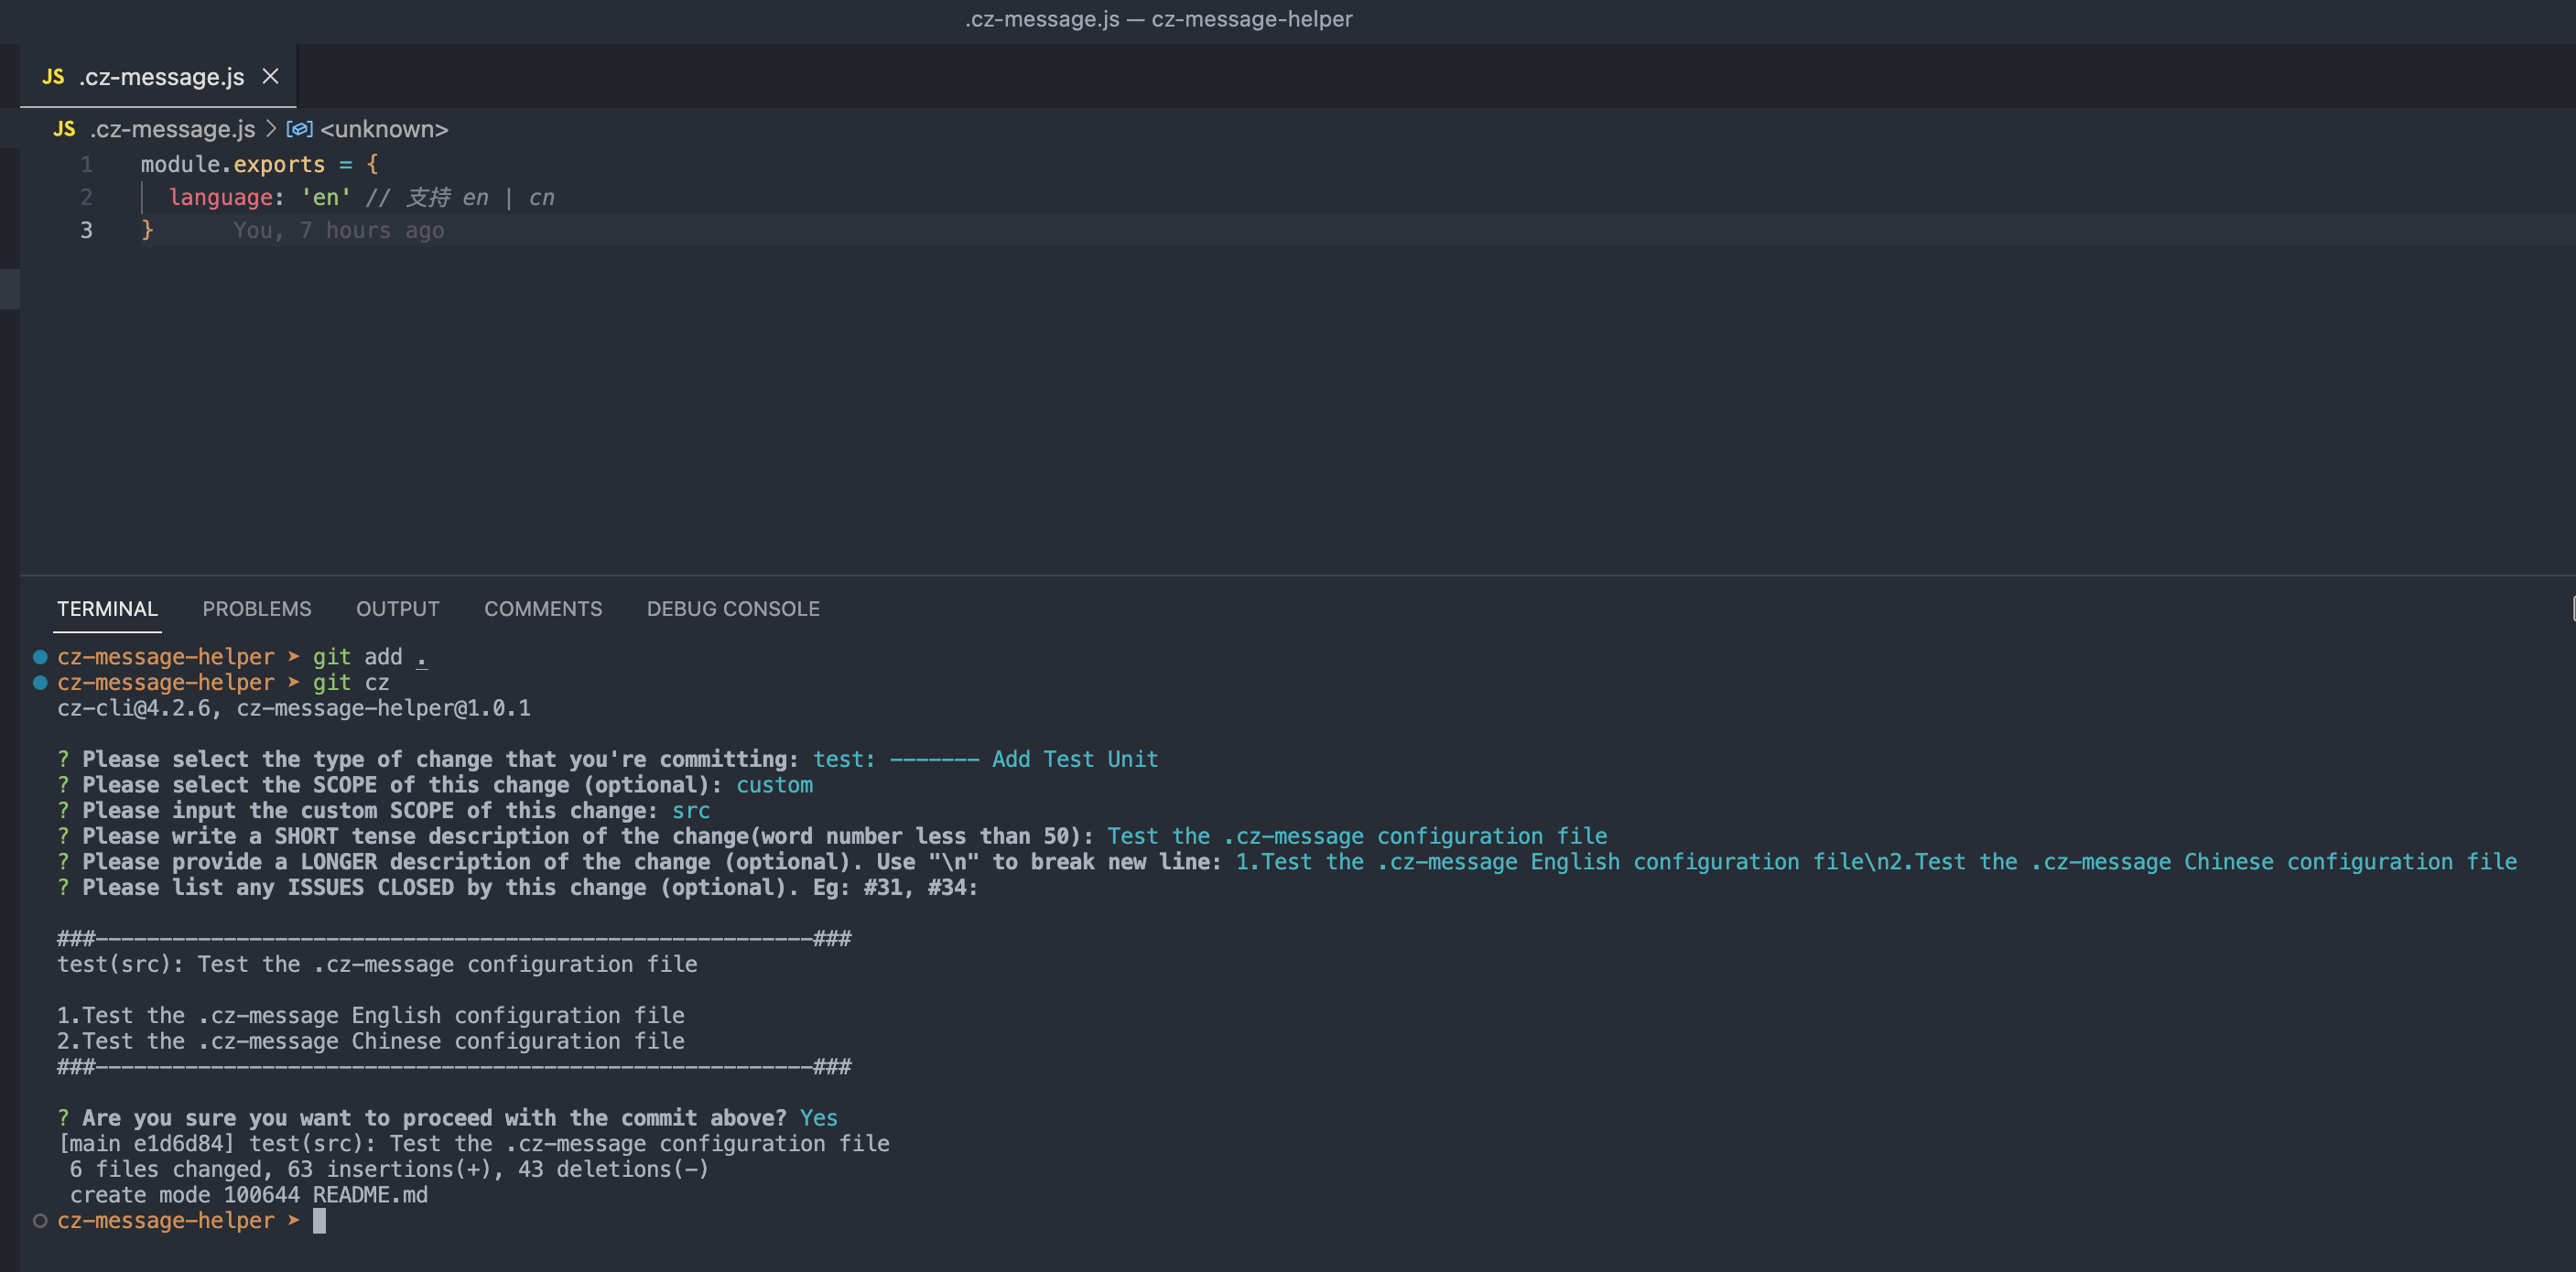Click the 'You, 7 hours ago' blame annotation
The height and width of the screenshot is (1272, 2576).
[338, 231]
